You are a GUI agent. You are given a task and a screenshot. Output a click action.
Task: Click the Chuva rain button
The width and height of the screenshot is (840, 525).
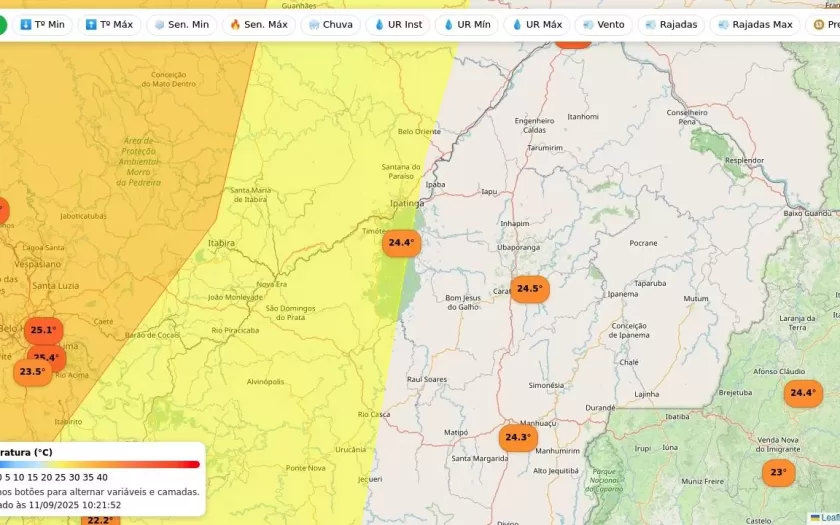pyautogui.click(x=330, y=24)
